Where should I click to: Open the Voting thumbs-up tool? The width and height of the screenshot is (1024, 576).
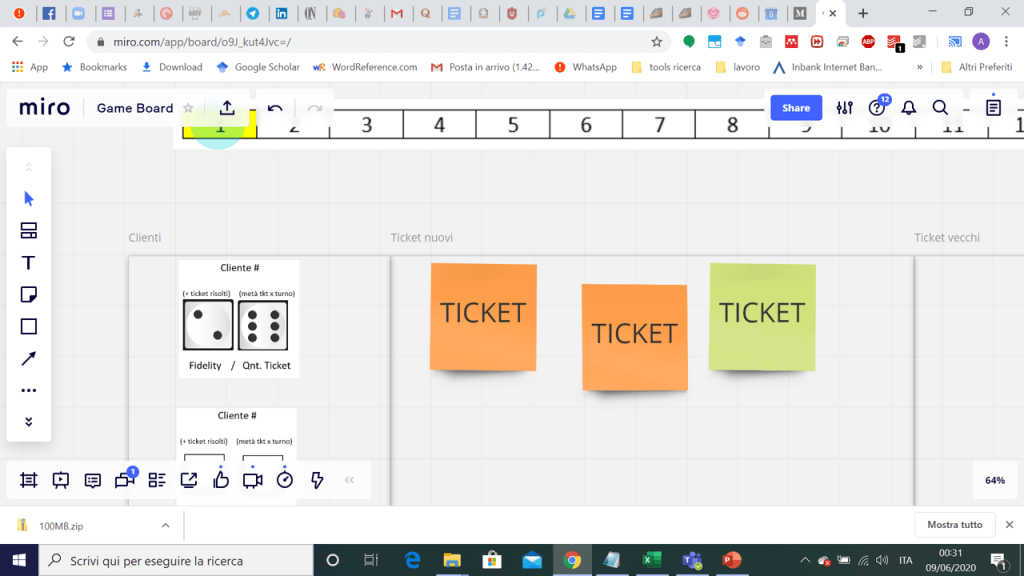point(221,480)
